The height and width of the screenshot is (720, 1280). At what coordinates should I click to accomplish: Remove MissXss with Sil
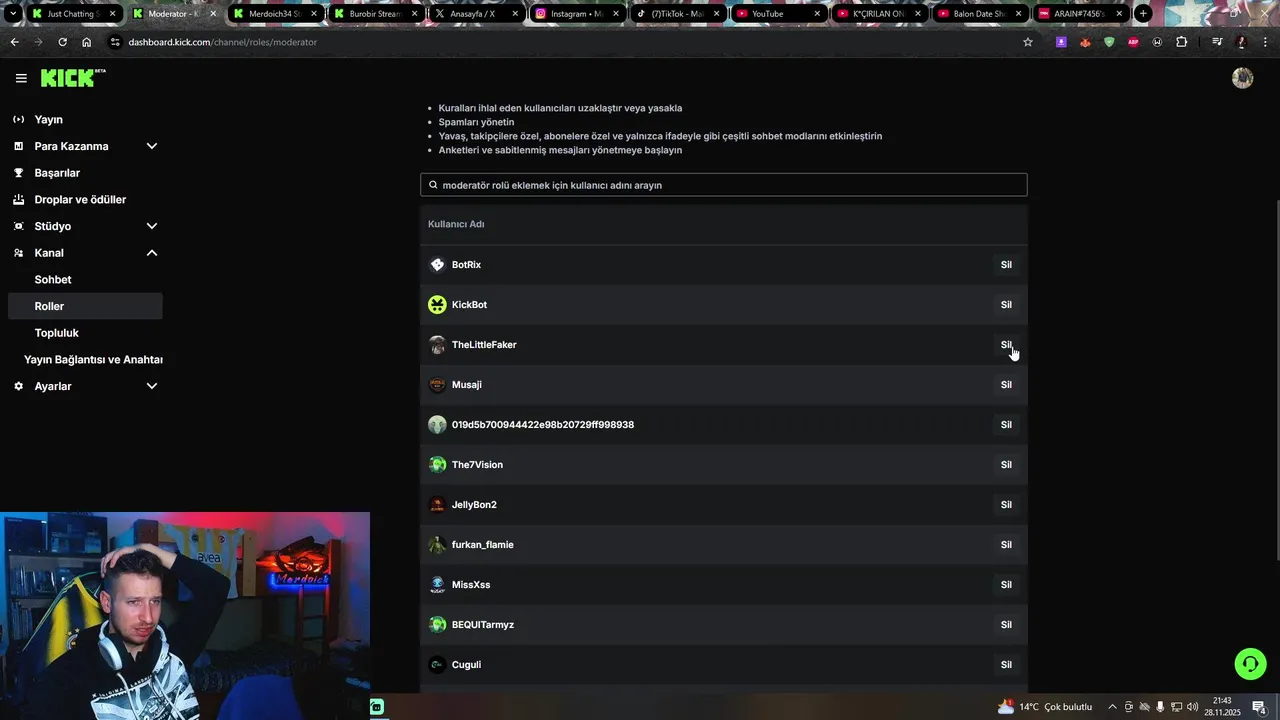pyautogui.click(x=1006, y=585)
